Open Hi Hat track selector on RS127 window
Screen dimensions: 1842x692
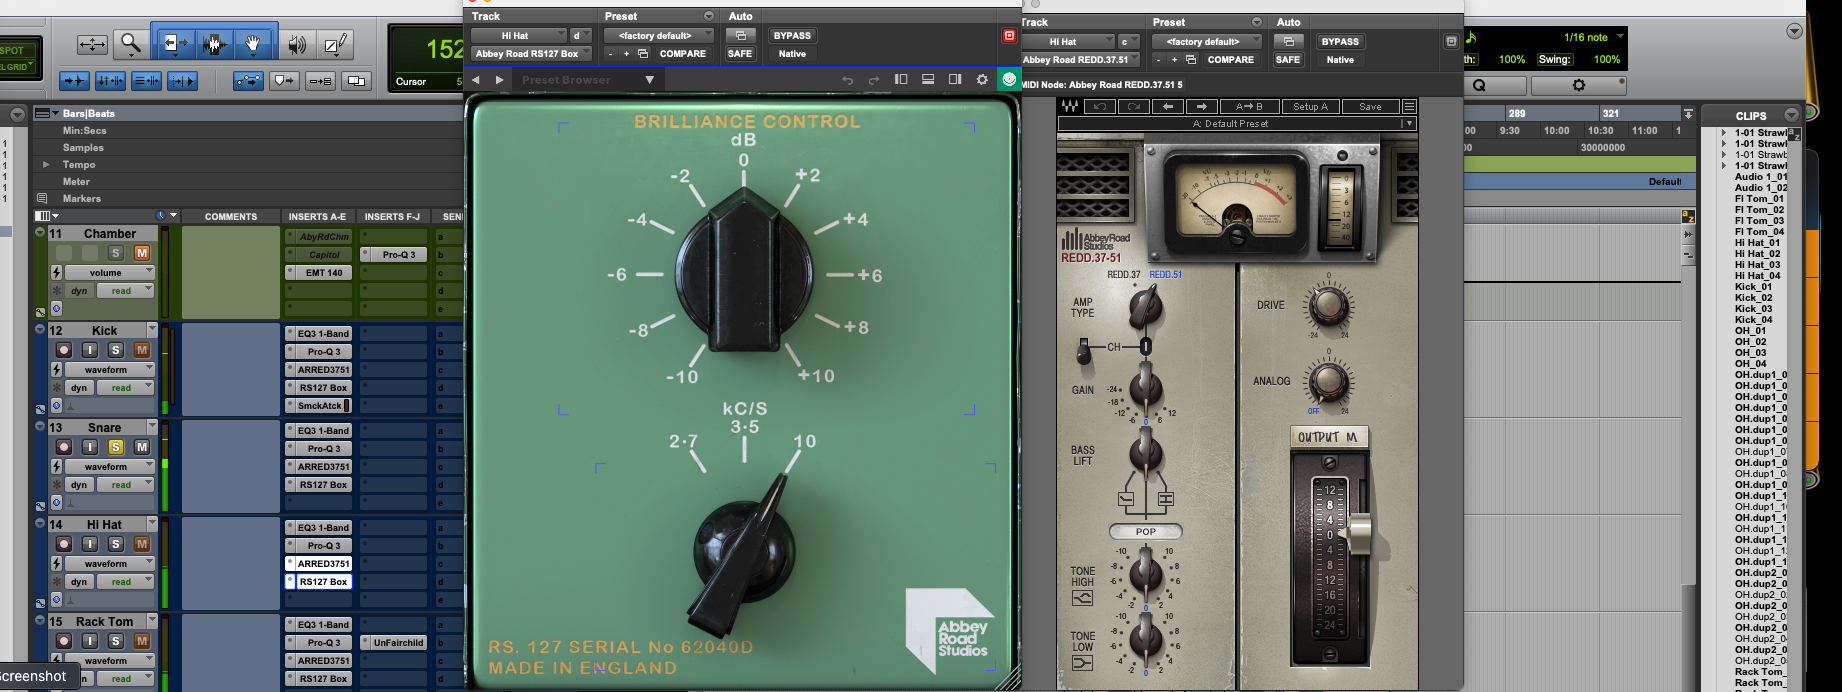[x=519, y=36]
